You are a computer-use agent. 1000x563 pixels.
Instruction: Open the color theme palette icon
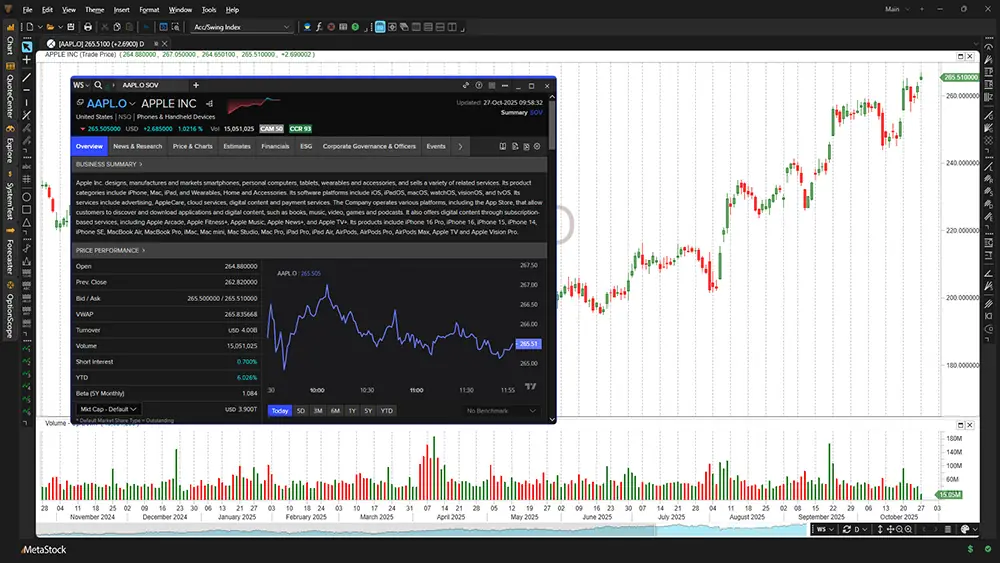tap(964, 528)
